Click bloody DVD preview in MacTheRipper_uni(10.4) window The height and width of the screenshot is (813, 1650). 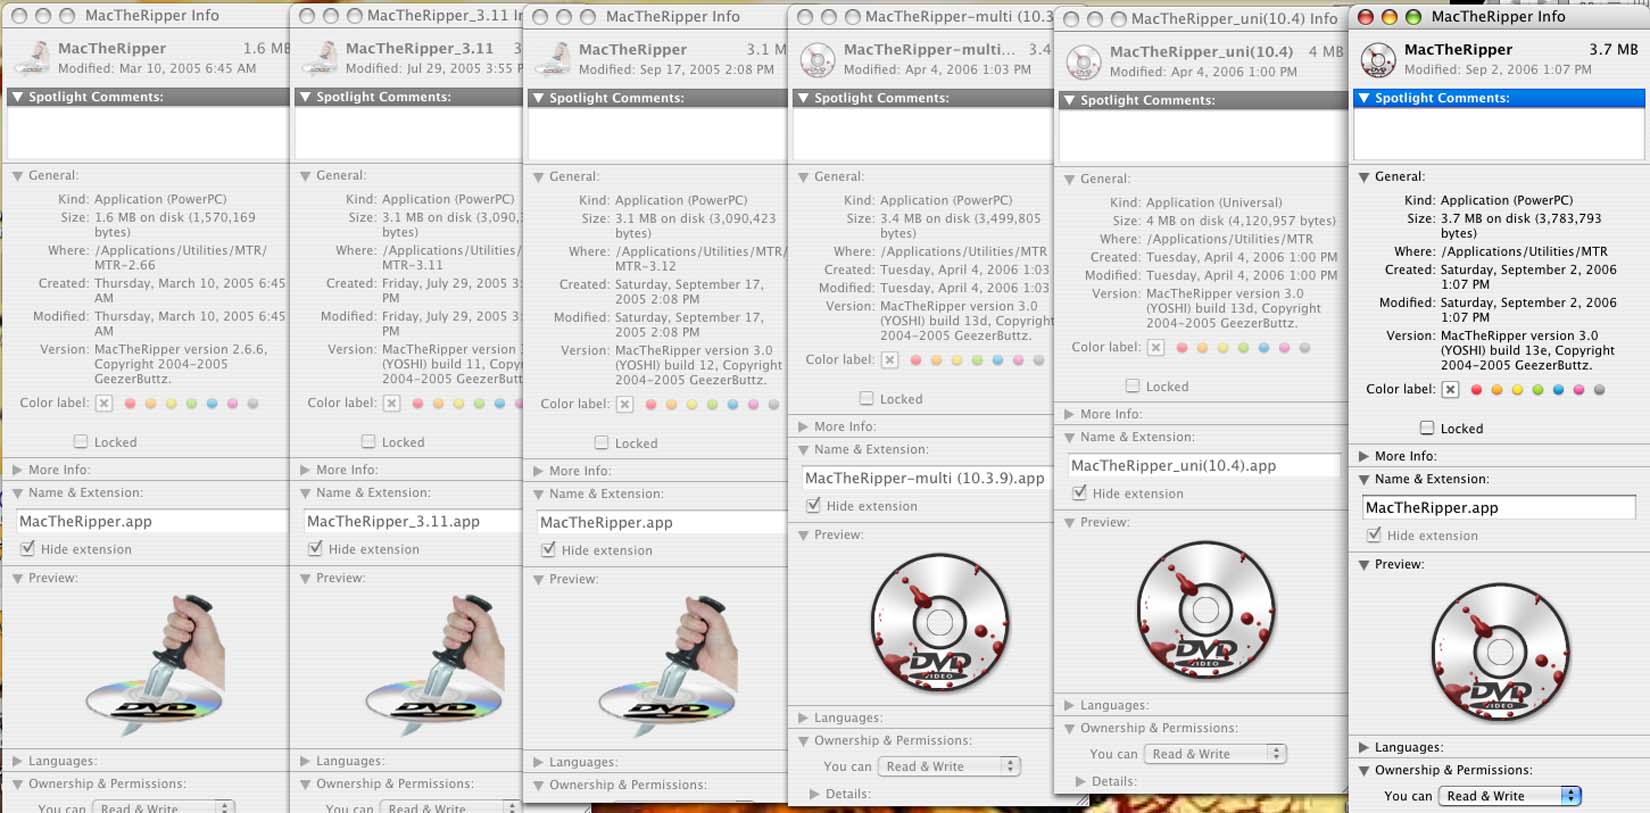(x=1205, y=610)
